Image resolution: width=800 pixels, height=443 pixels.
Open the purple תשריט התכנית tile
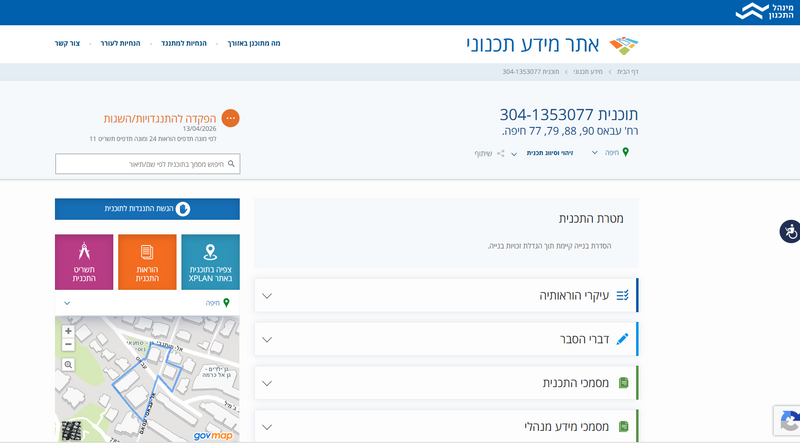point(84,262)
